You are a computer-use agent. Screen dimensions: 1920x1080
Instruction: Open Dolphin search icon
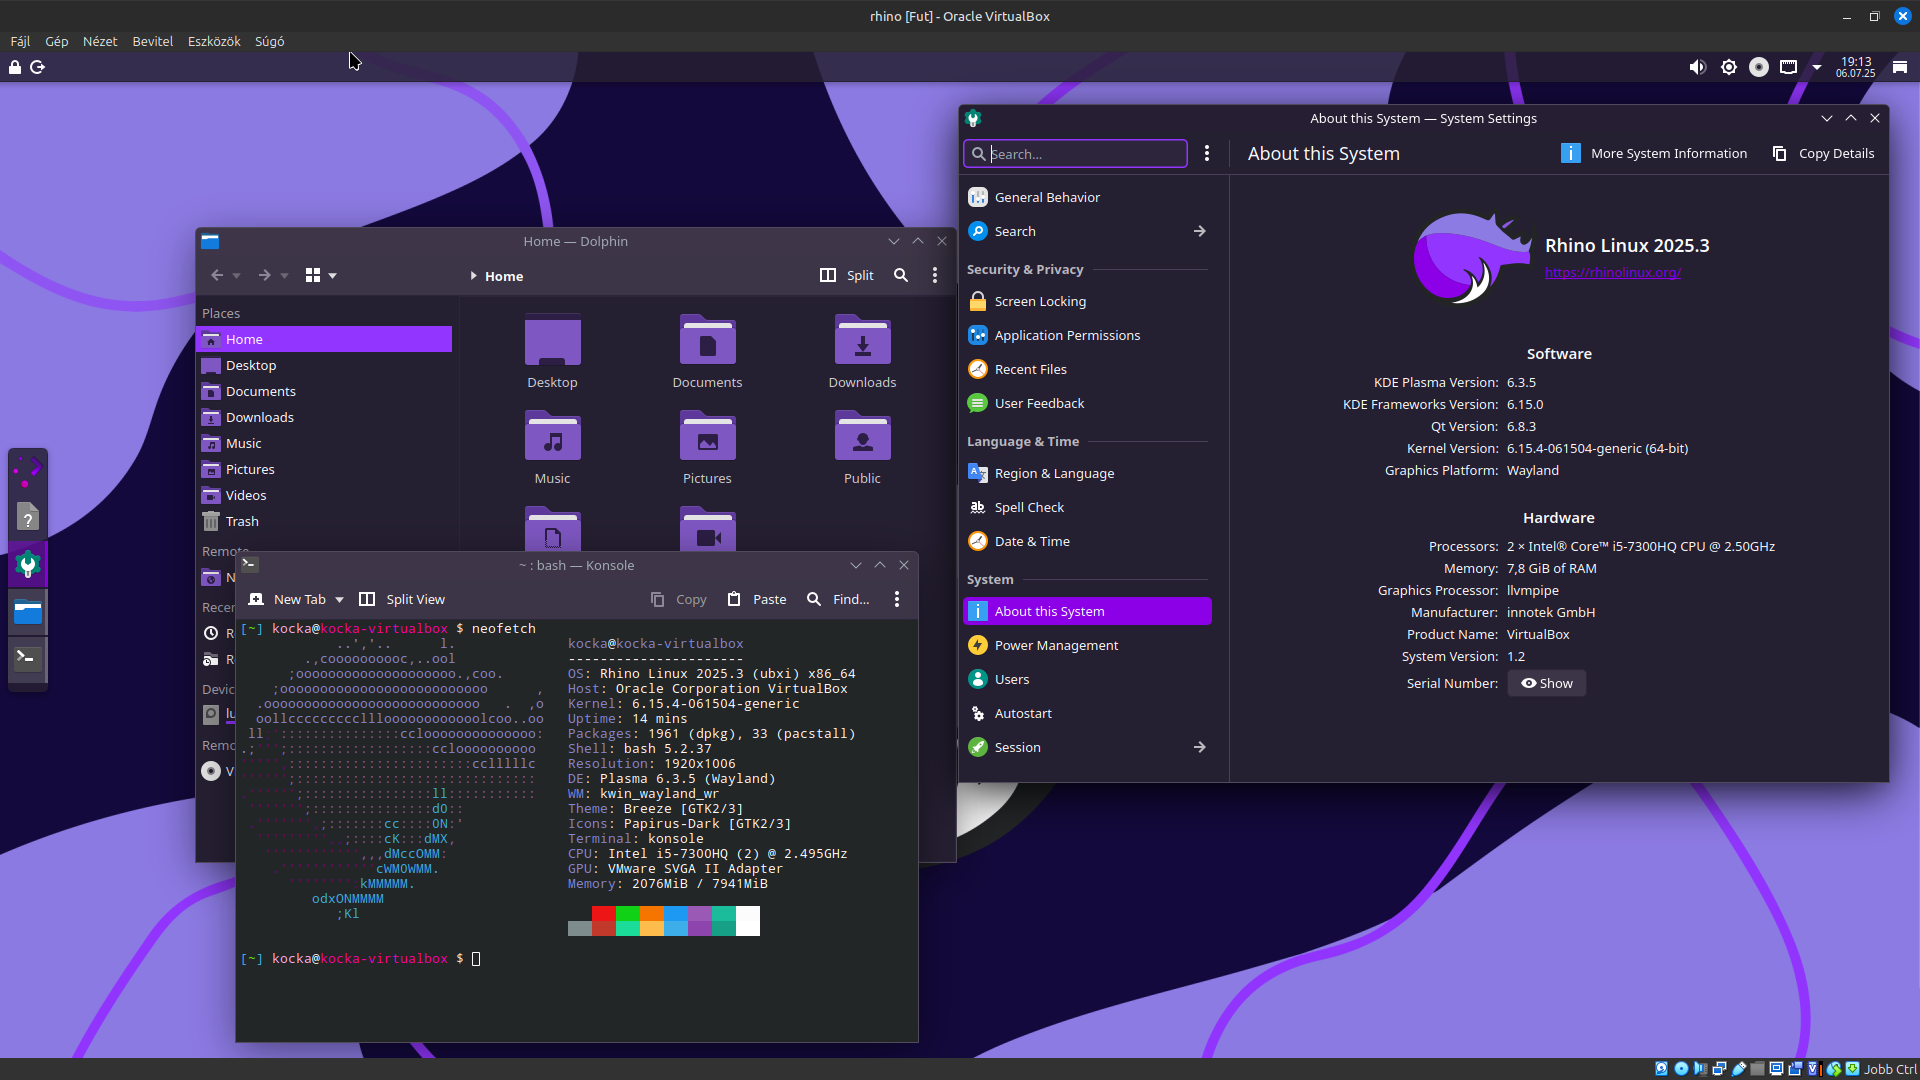pos(901,275)
